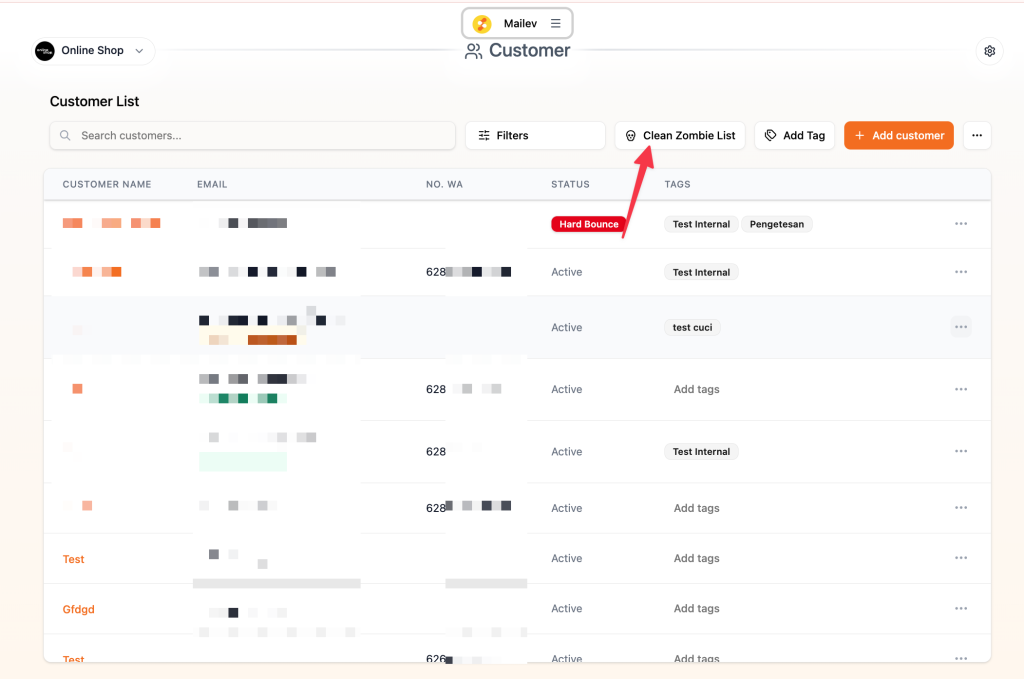Screen dimensions: 1024x679
Task: Open the Filters panel
Action: tap(535, 135)
